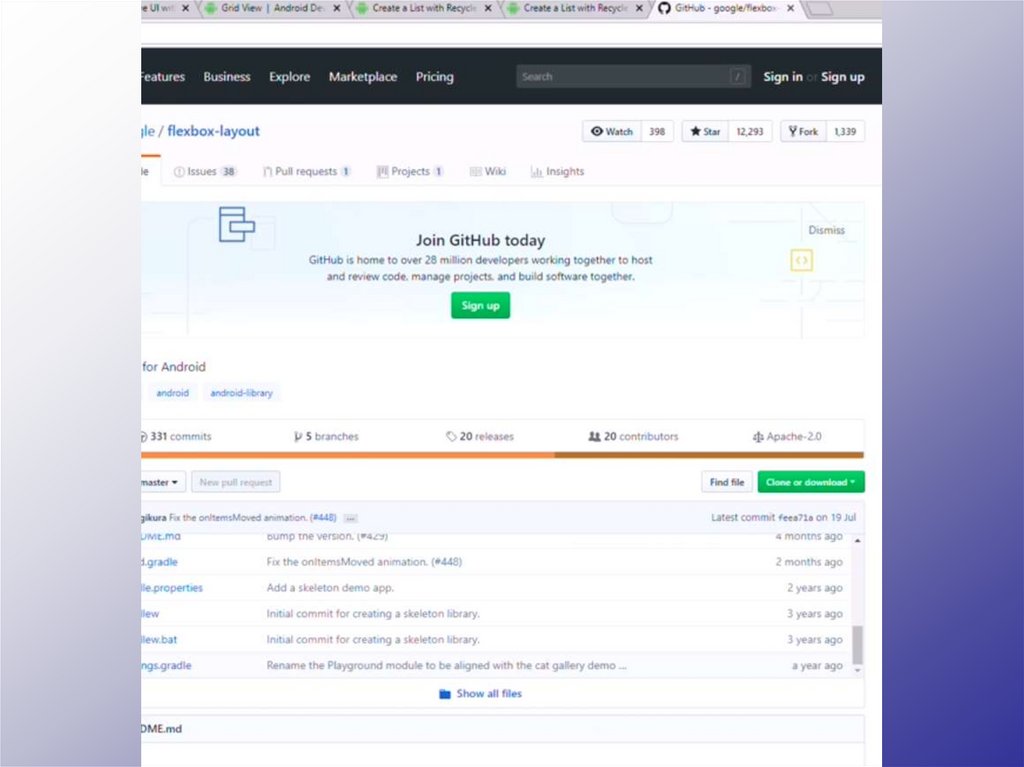The image size is (1024, 767).
Task: Open the 12,293 stargazers count
Action: (x=750, y=131)
